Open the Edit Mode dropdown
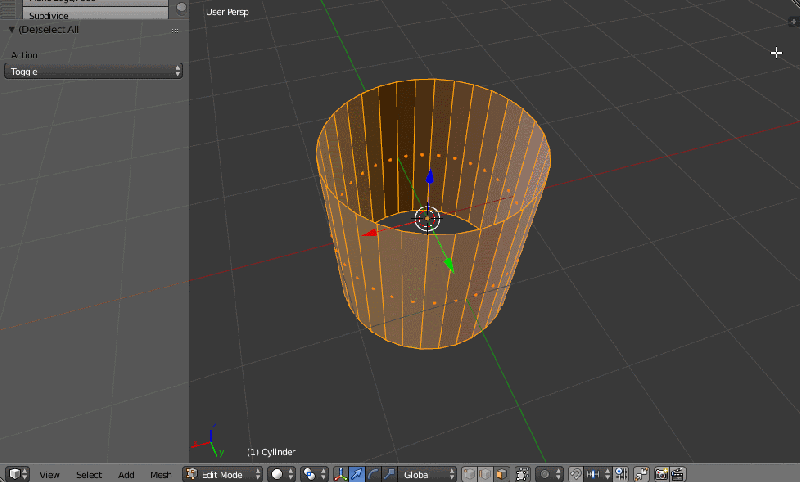 pos(222,474)
